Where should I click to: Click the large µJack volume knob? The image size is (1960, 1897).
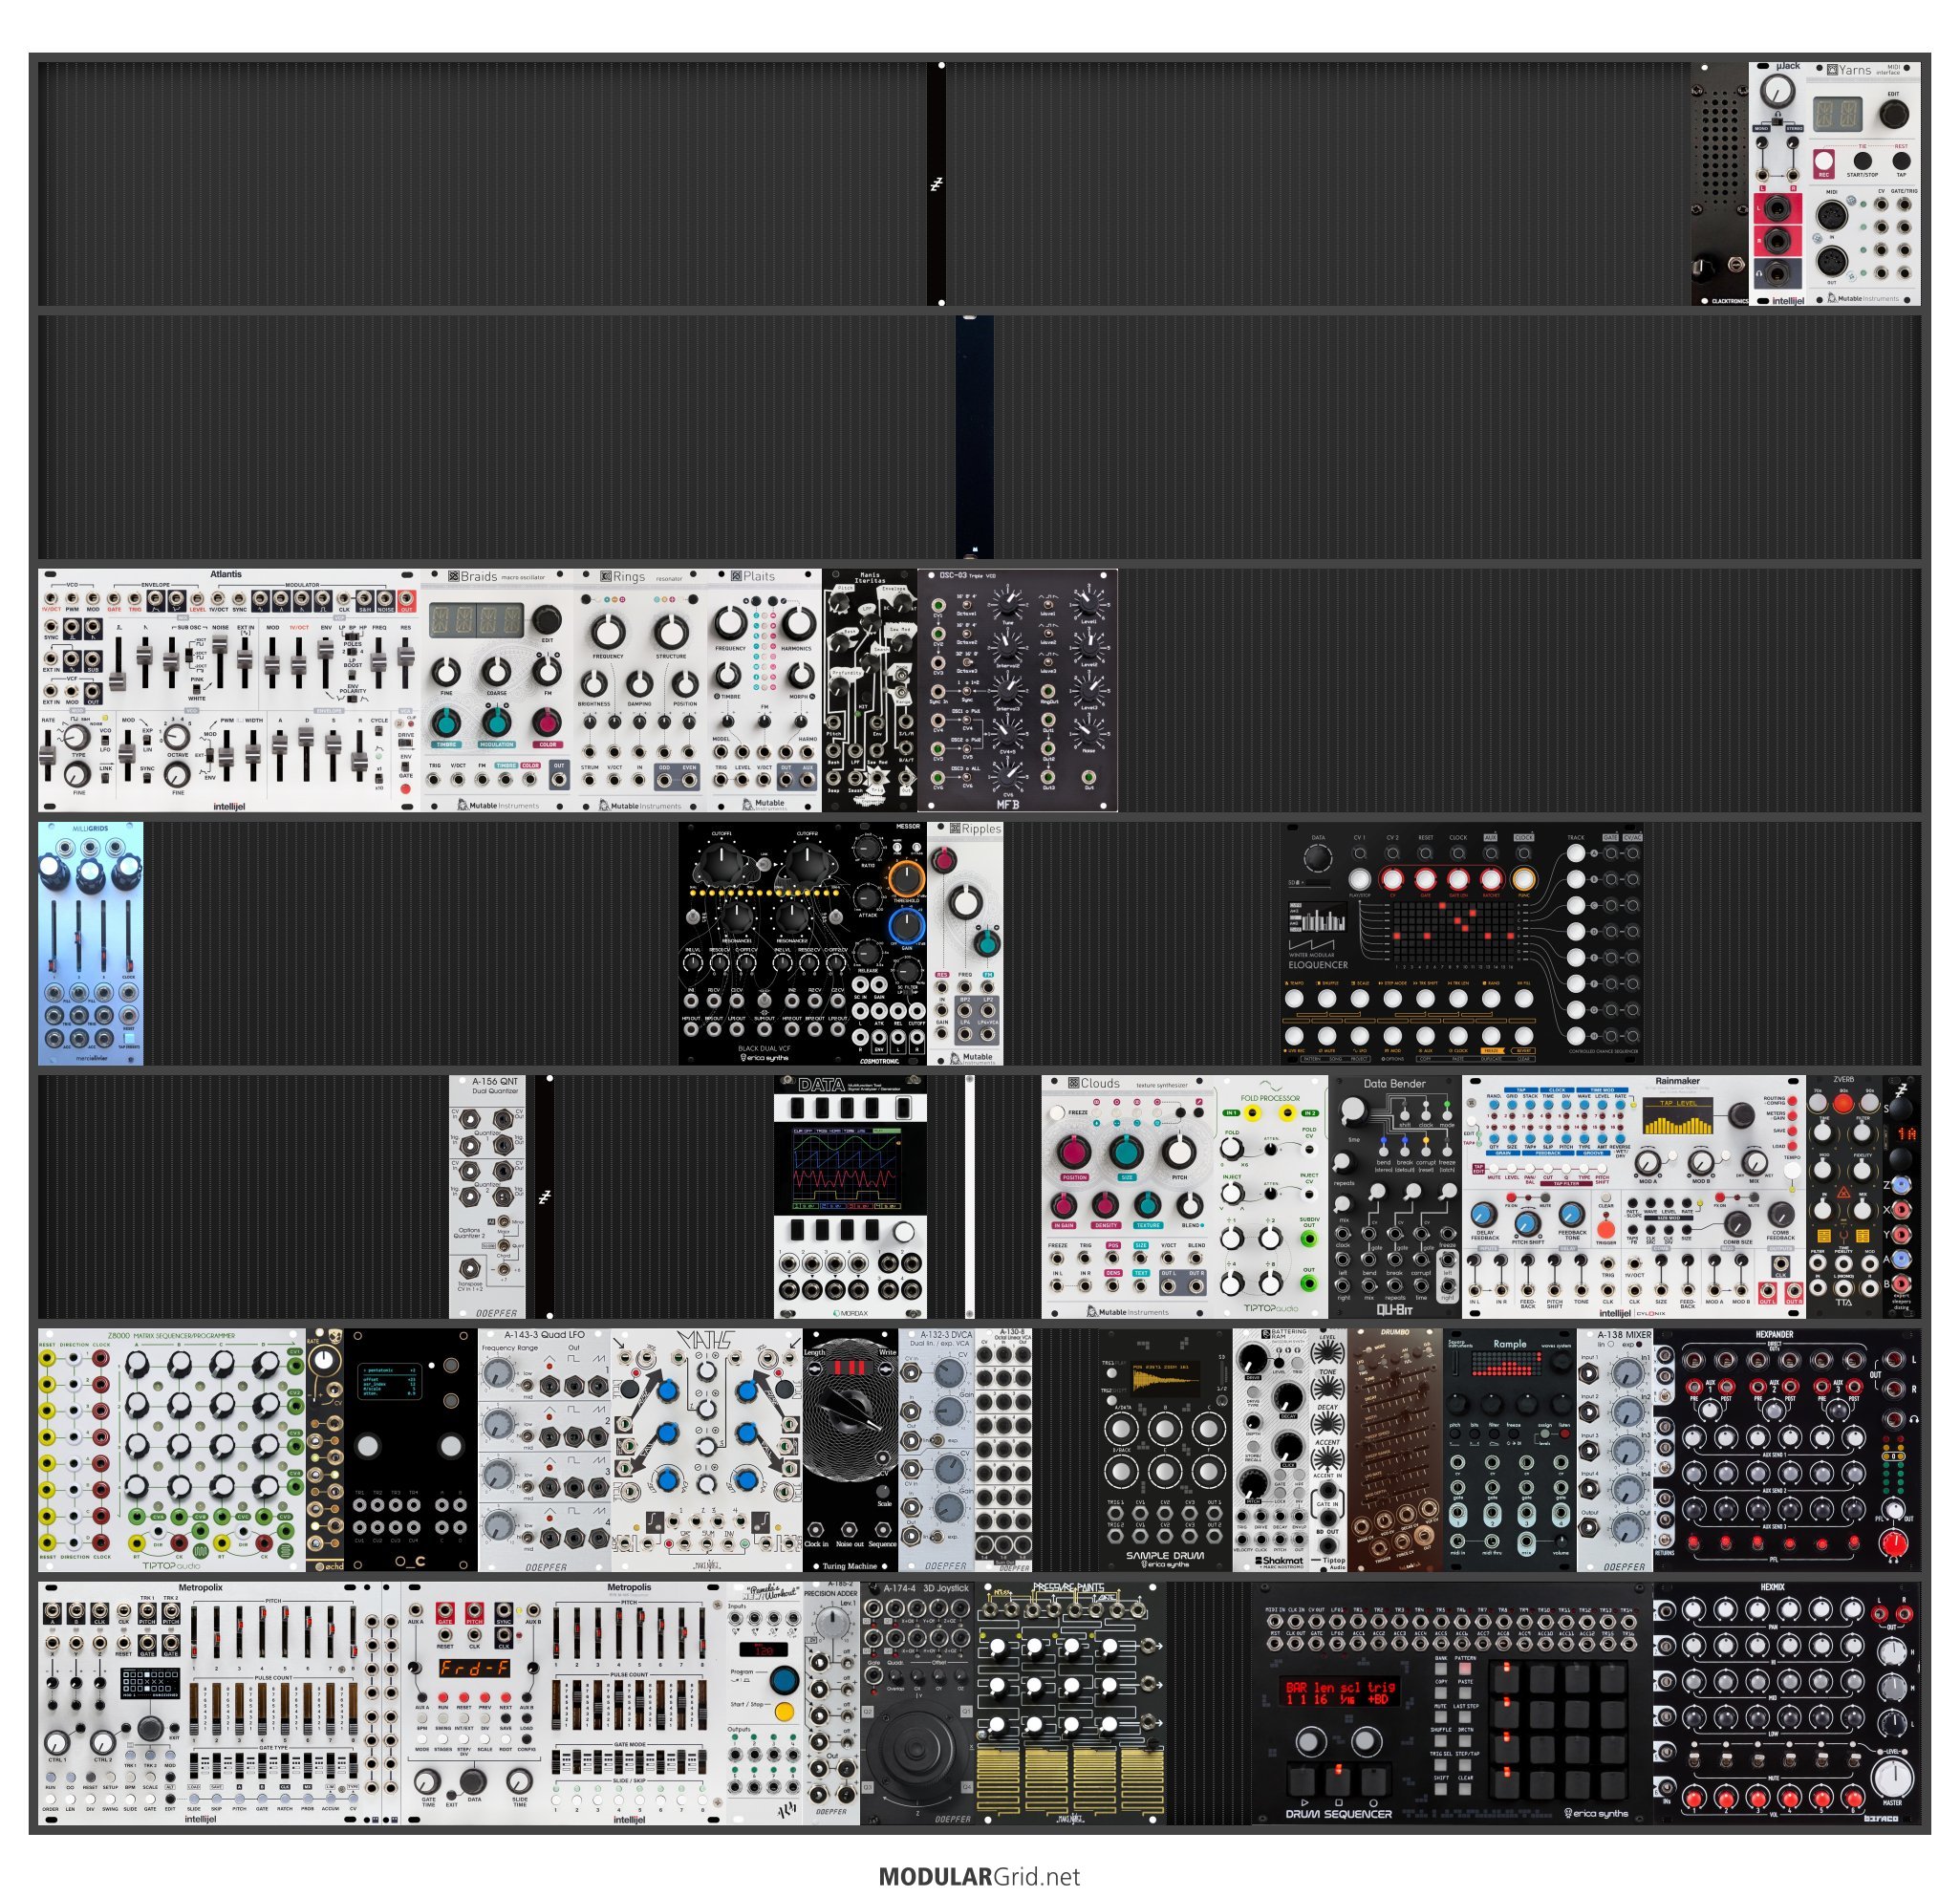pos(1777,91)
